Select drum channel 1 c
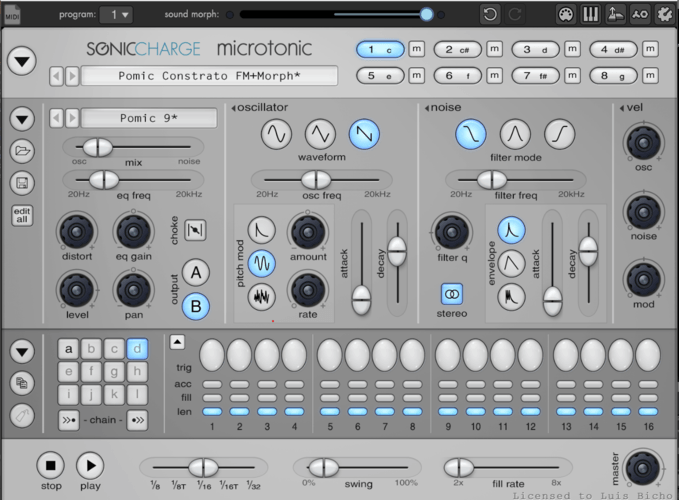Screen dimensions: 679x500 (380, 50)
